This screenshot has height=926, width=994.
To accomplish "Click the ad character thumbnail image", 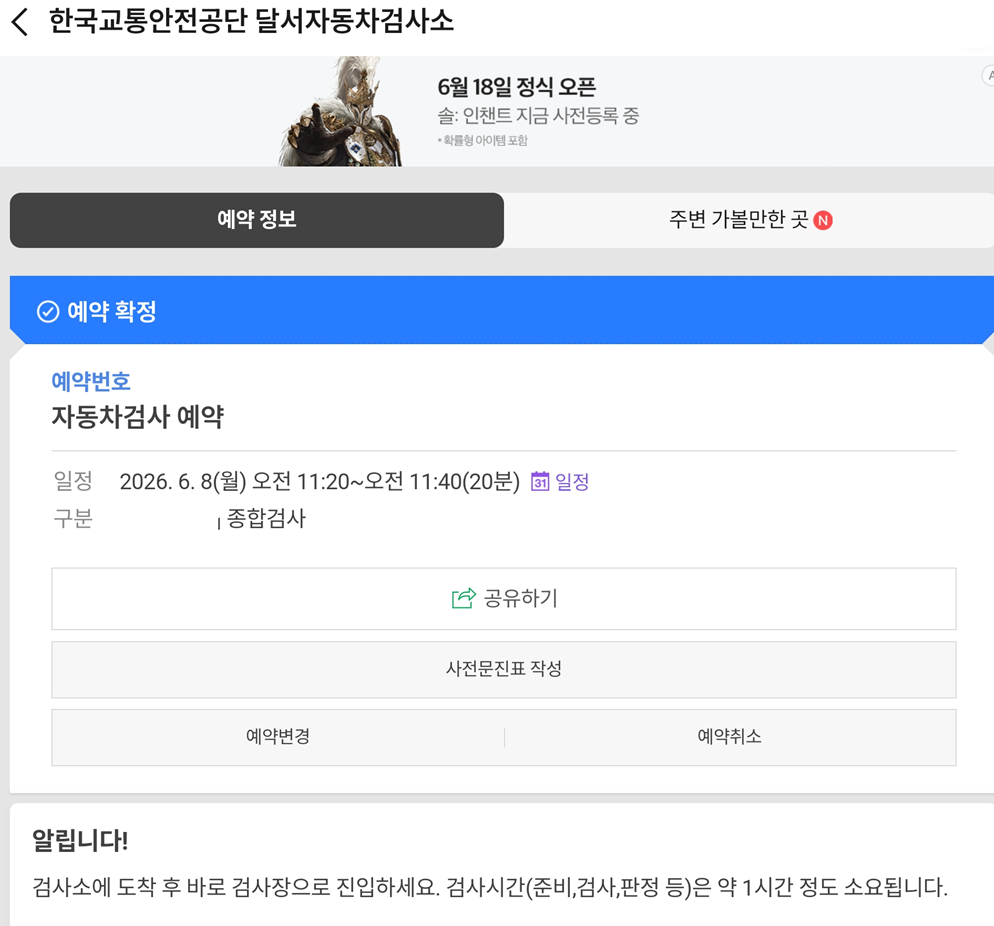I will pos(340,112).
